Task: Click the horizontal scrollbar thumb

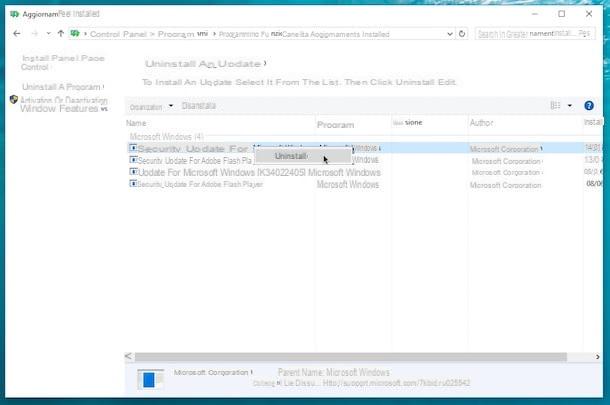Action: (351, 357)
